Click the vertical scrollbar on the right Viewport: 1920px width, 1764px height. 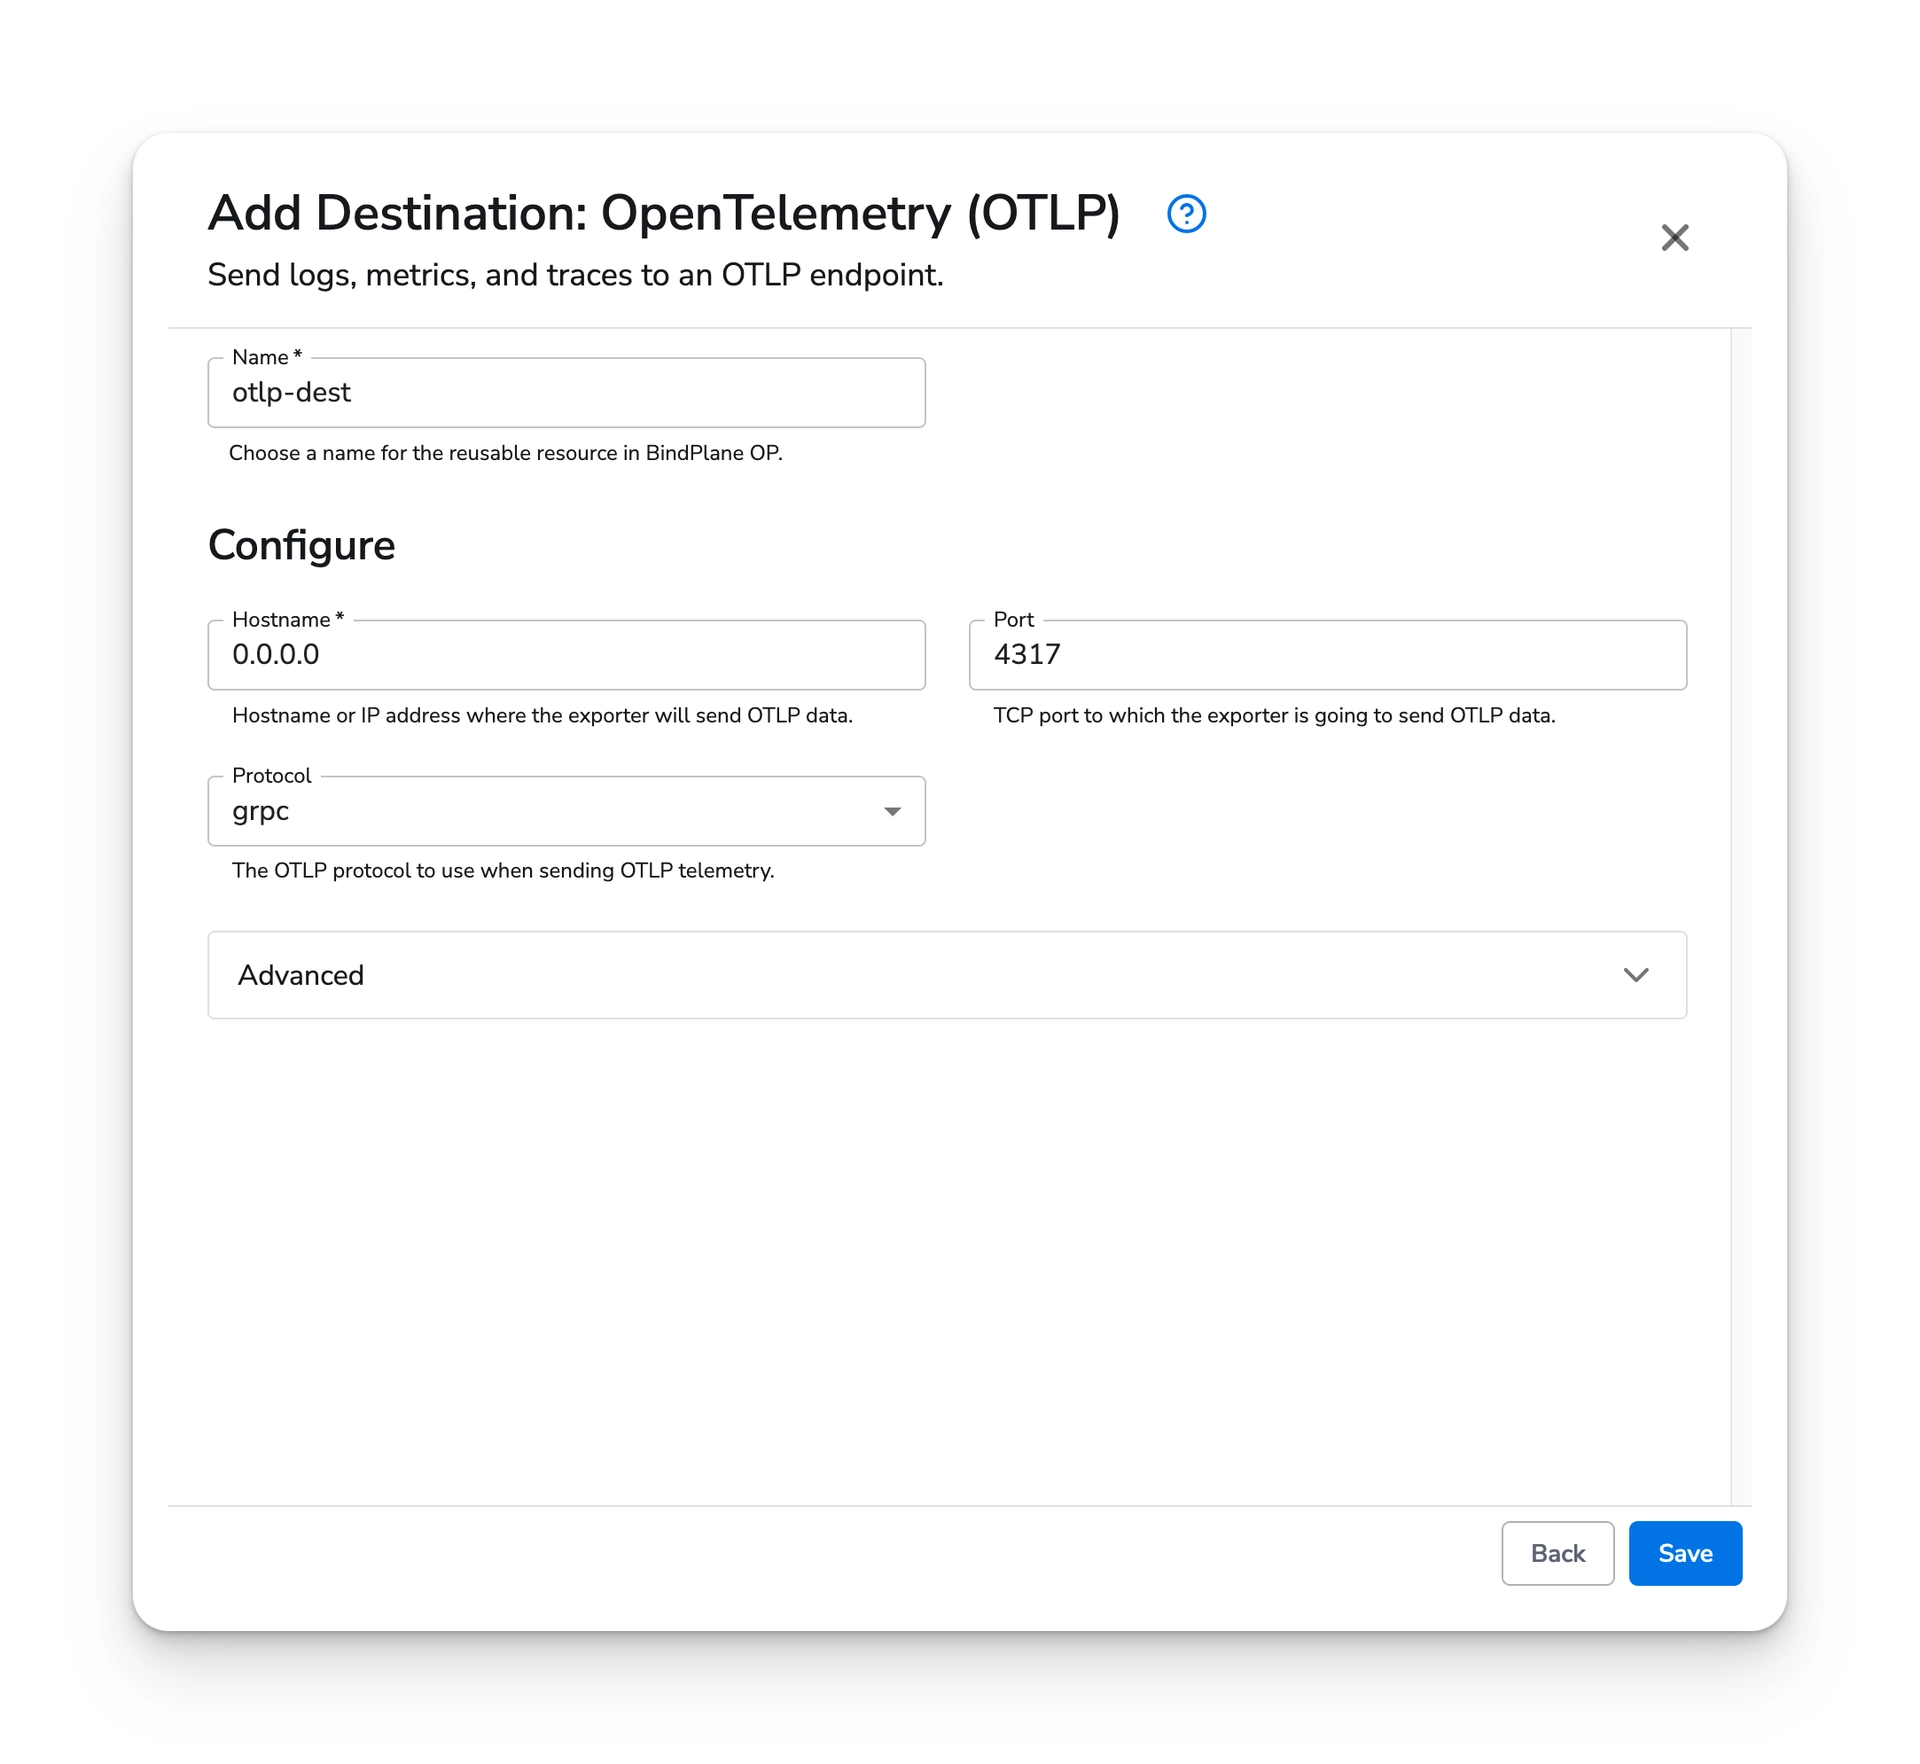click(x=1738, y=900)
